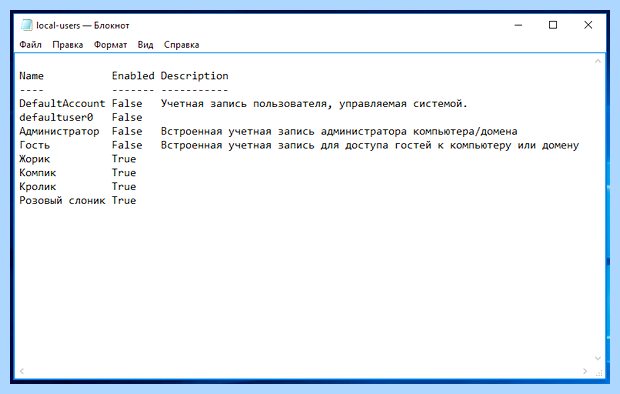Minimize the Notepad window
Image resolution: width=620 pixels, height=394 pixels.
[518, 25]
